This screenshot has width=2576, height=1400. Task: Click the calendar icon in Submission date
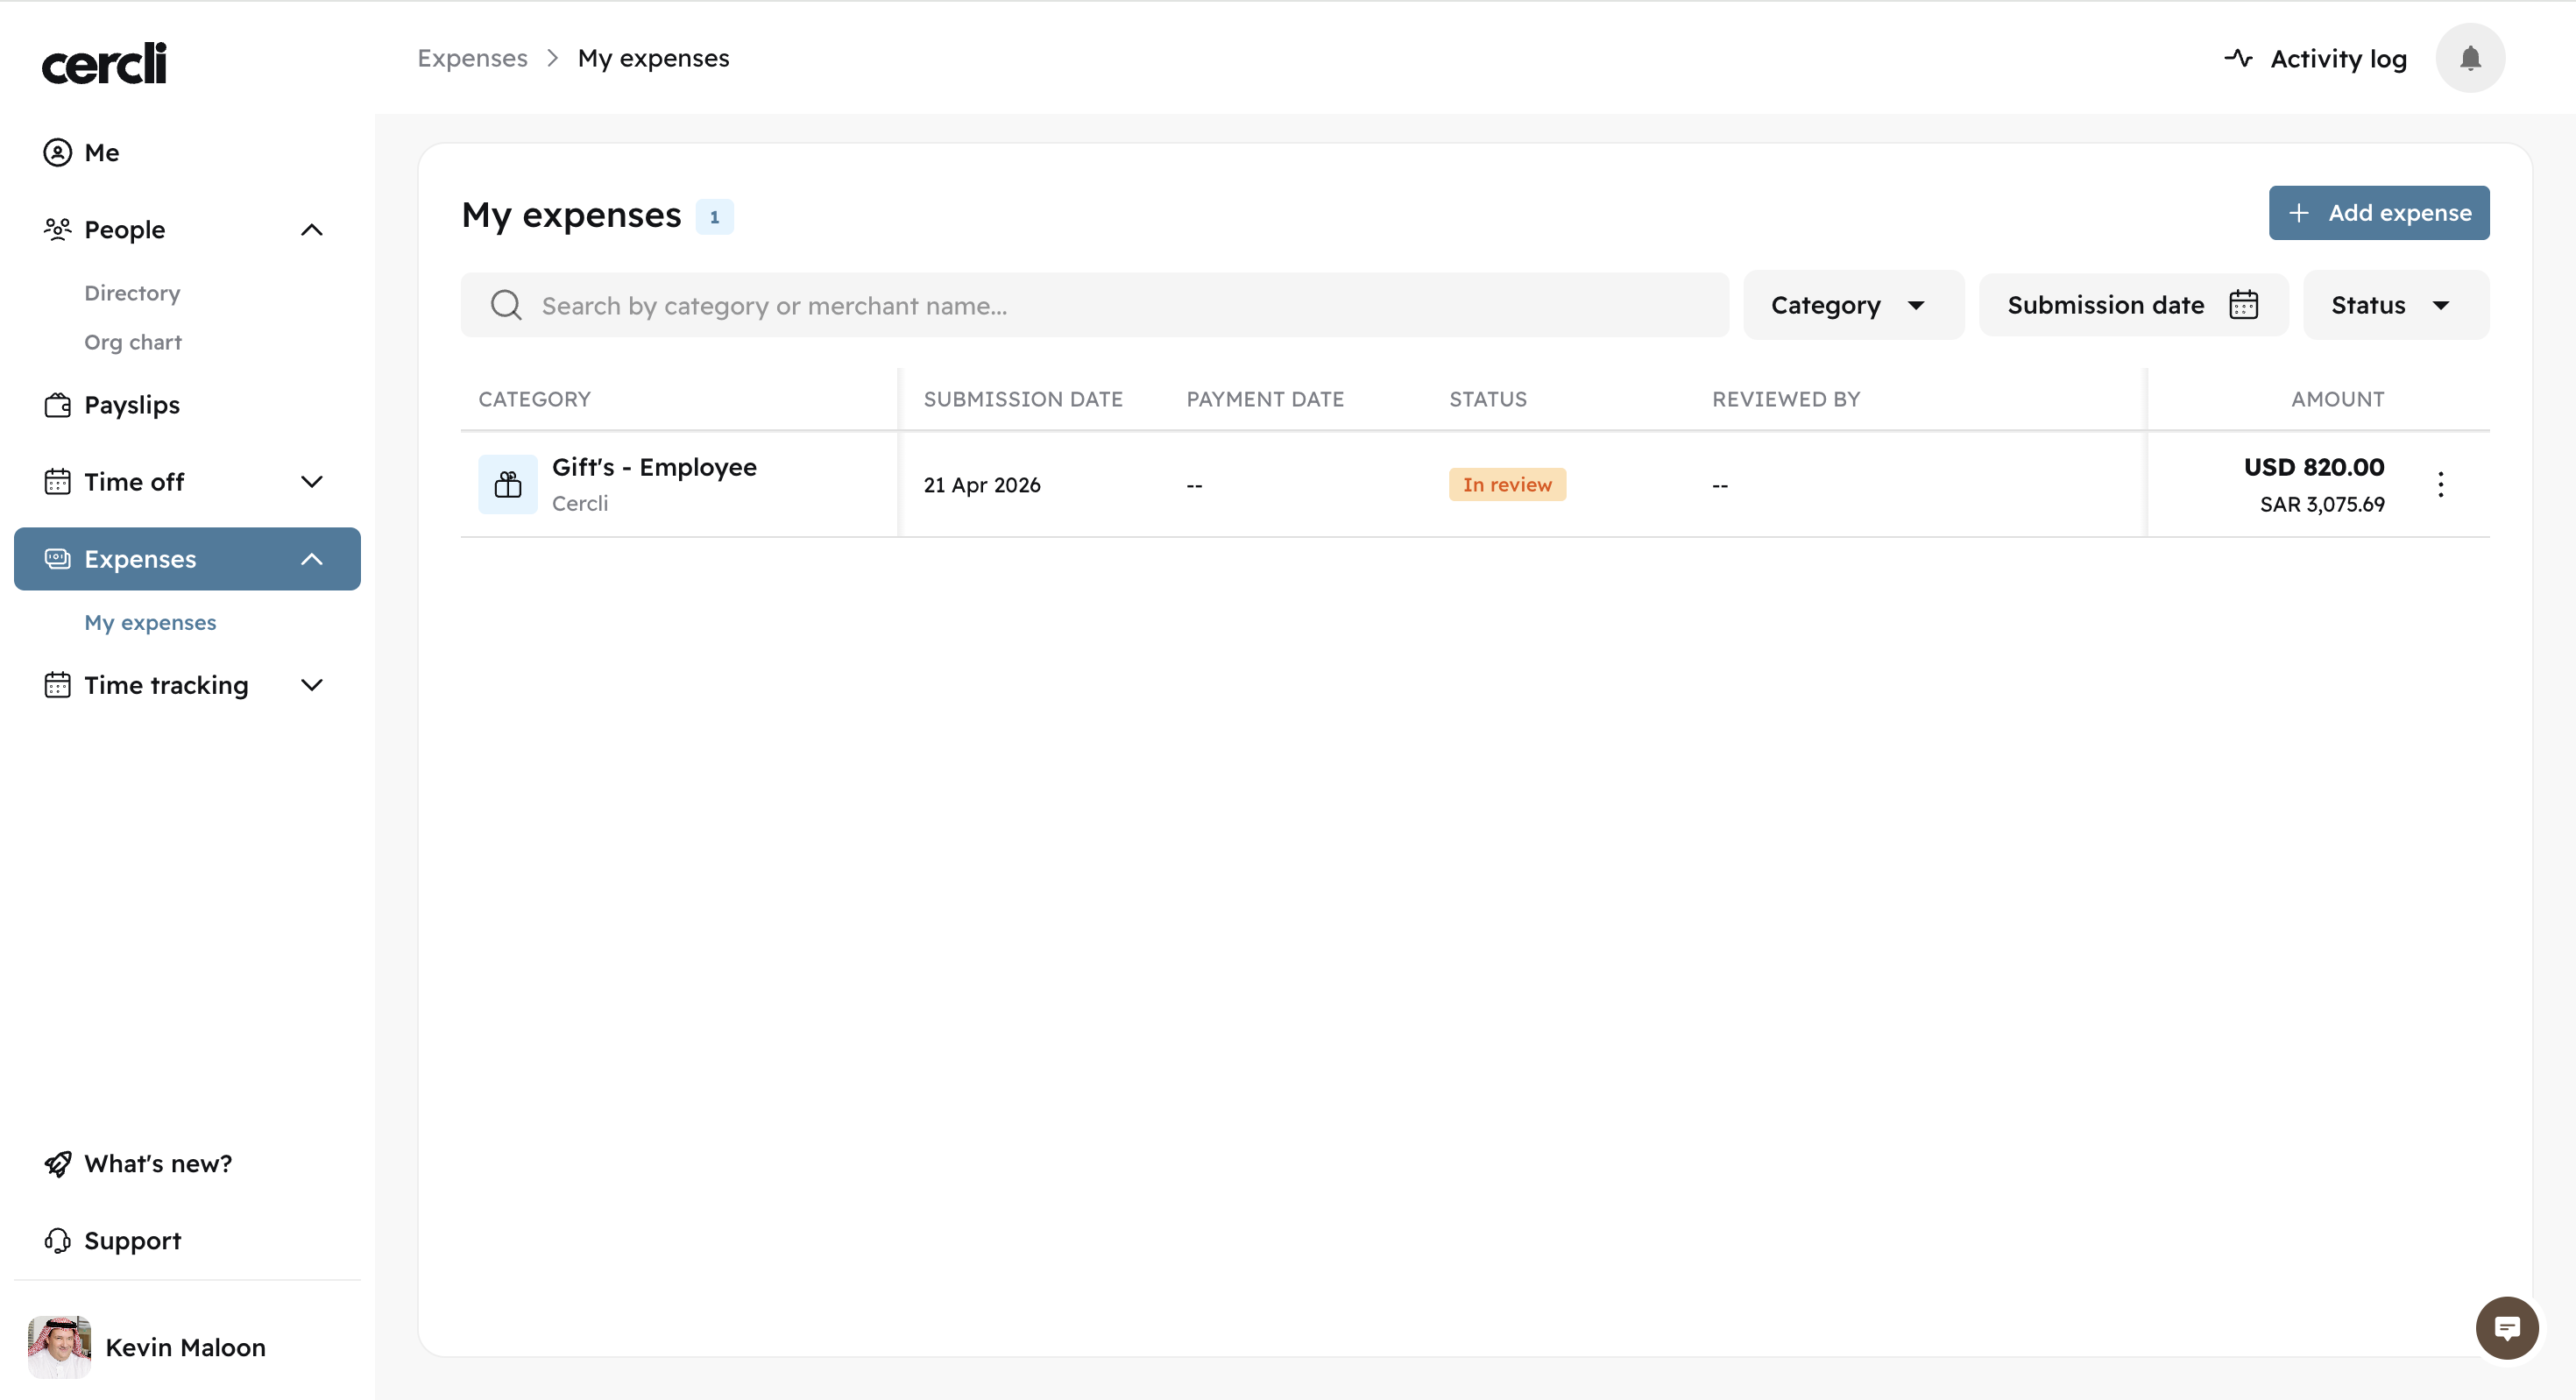(x=2243, y=305)
